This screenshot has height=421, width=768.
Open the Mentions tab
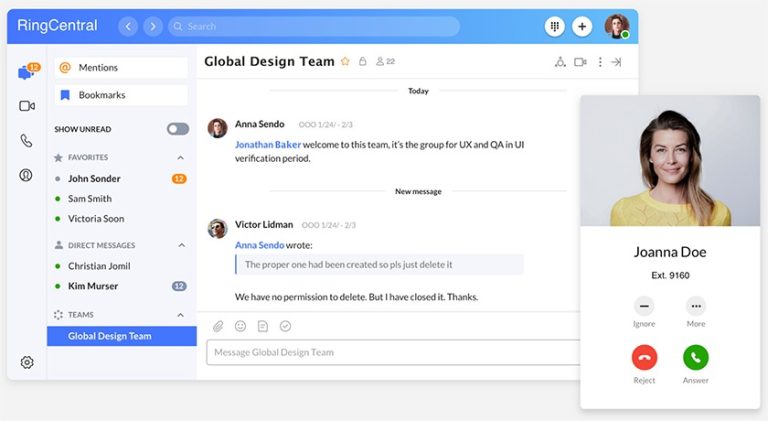click(121, 68)
